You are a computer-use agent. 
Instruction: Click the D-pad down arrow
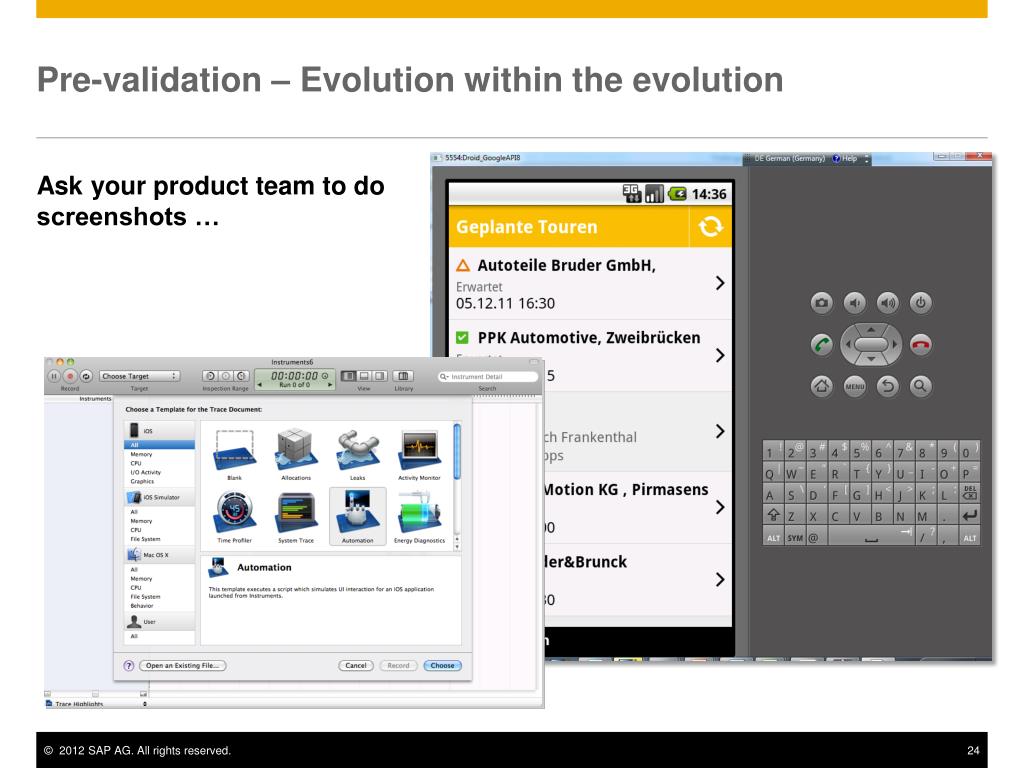[x=871, y=359]
